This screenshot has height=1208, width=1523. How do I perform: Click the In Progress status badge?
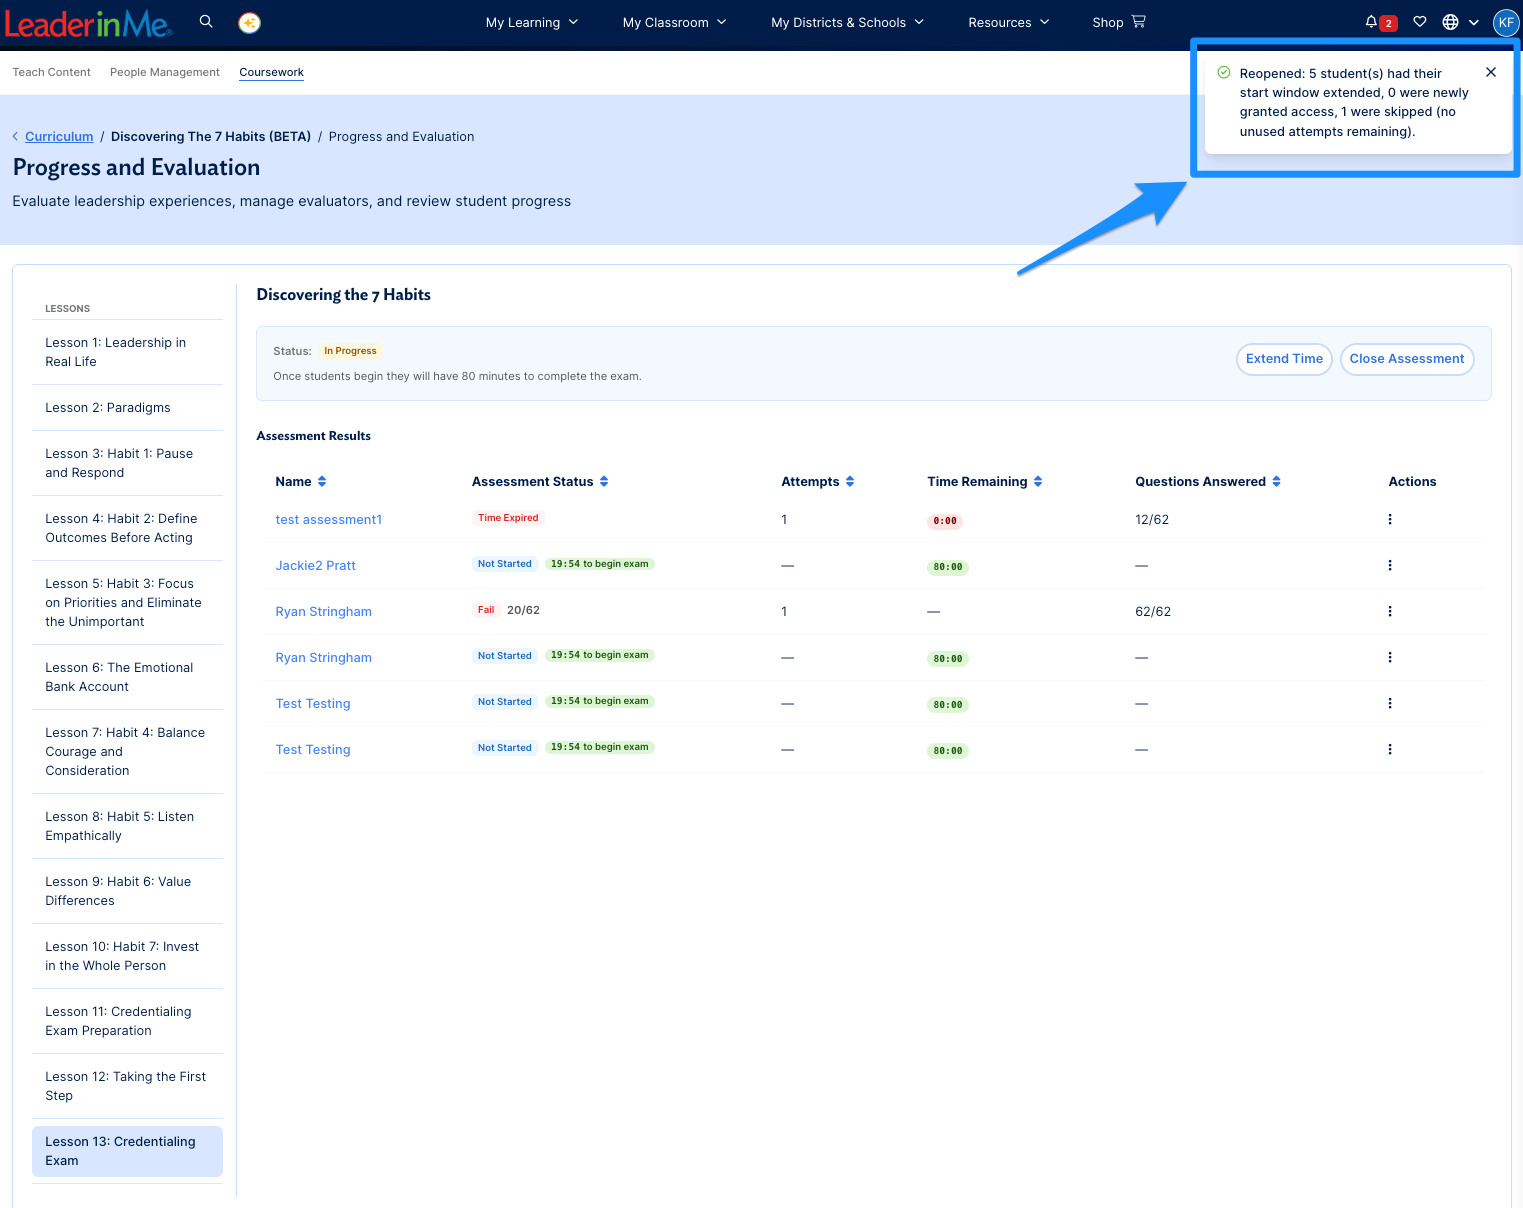click(x=350, y=351)
